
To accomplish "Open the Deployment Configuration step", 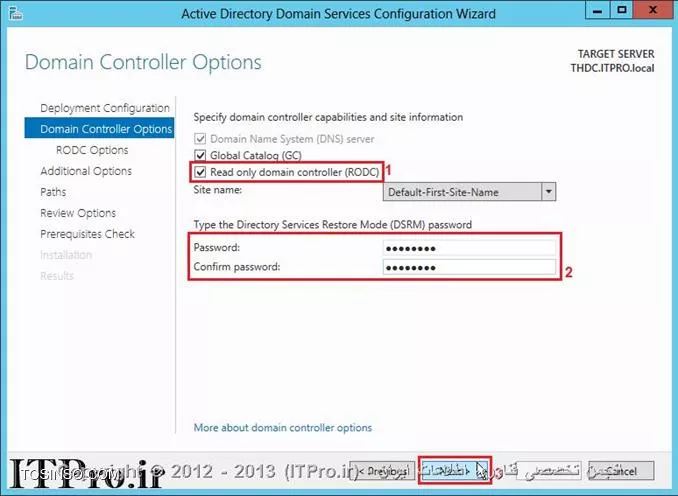I will [x=105, y=108].
